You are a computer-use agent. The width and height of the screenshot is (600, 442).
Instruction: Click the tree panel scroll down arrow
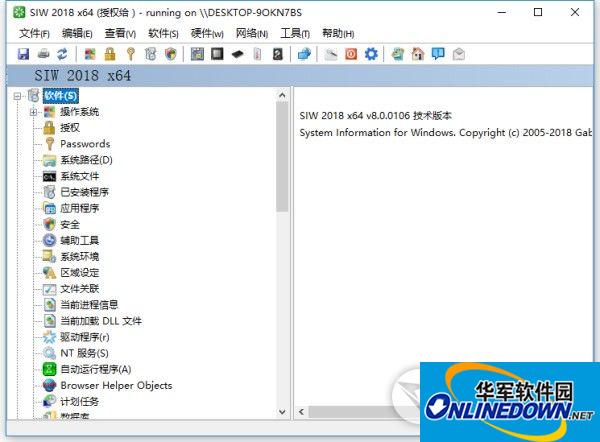(282, 412)
